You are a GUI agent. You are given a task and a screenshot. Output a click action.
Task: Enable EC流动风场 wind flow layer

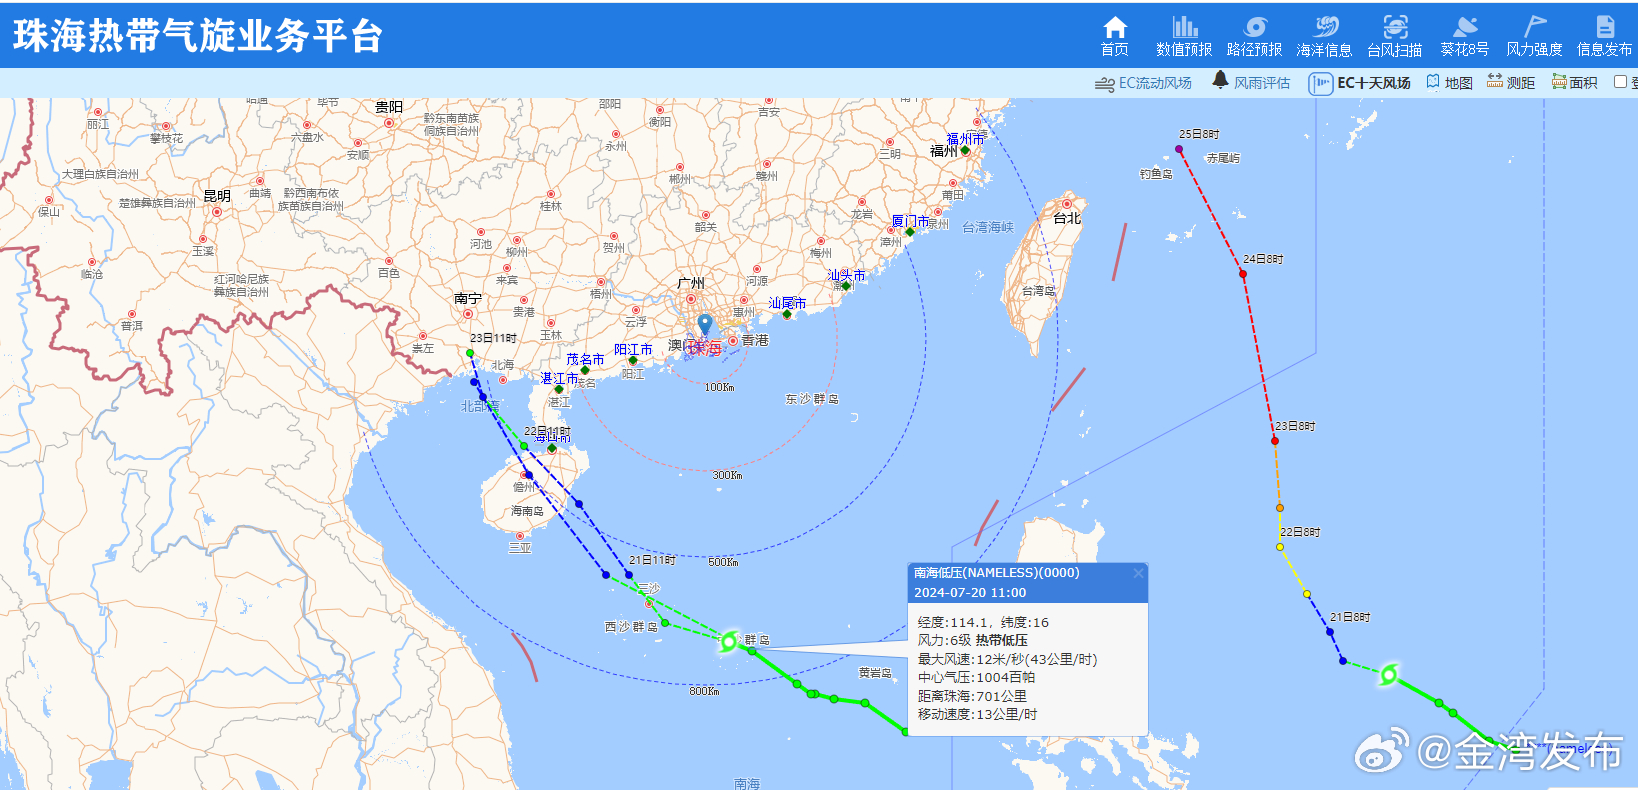pyautogui.click(x=1143, y=83)
